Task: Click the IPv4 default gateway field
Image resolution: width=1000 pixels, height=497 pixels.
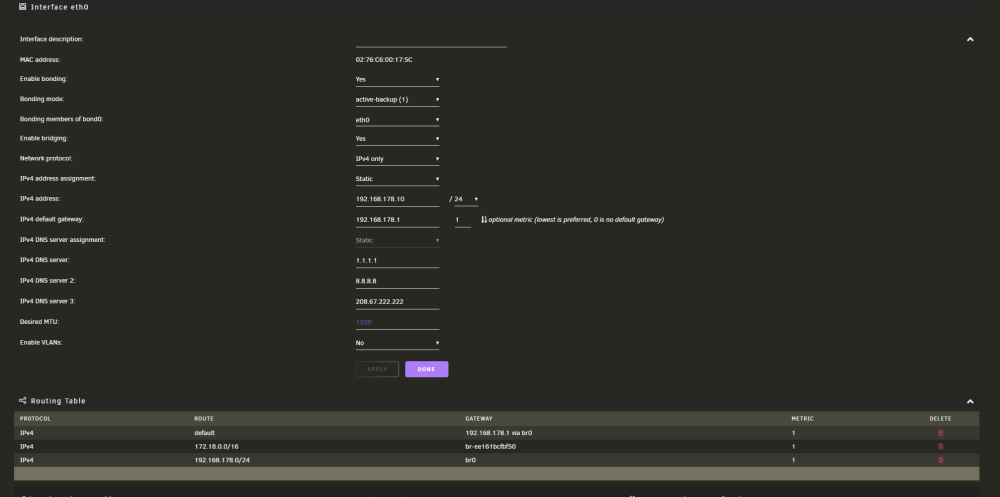Action: click(x=397, y=220)
